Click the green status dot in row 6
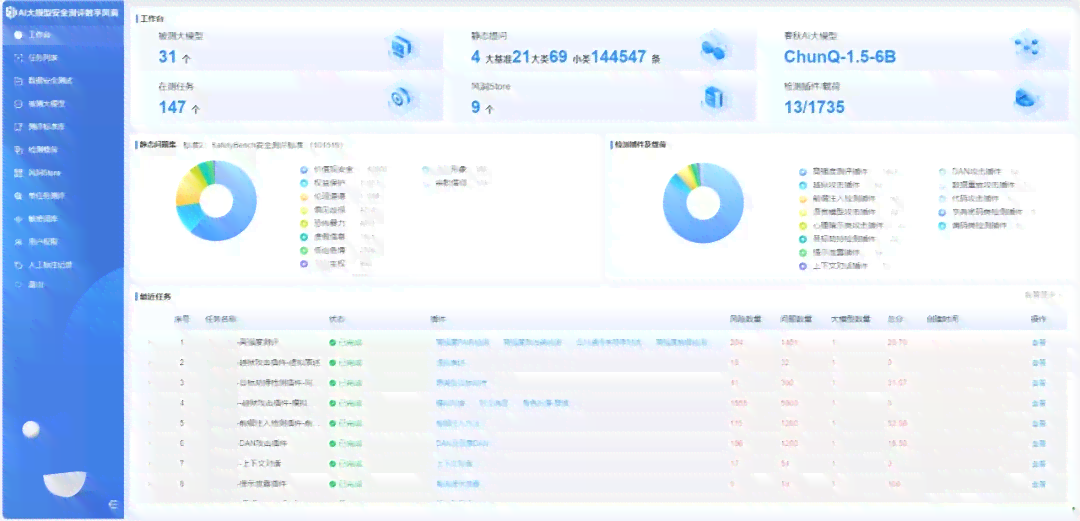The height and width of the screenshot is (521, 1080). tap(333, 443)
